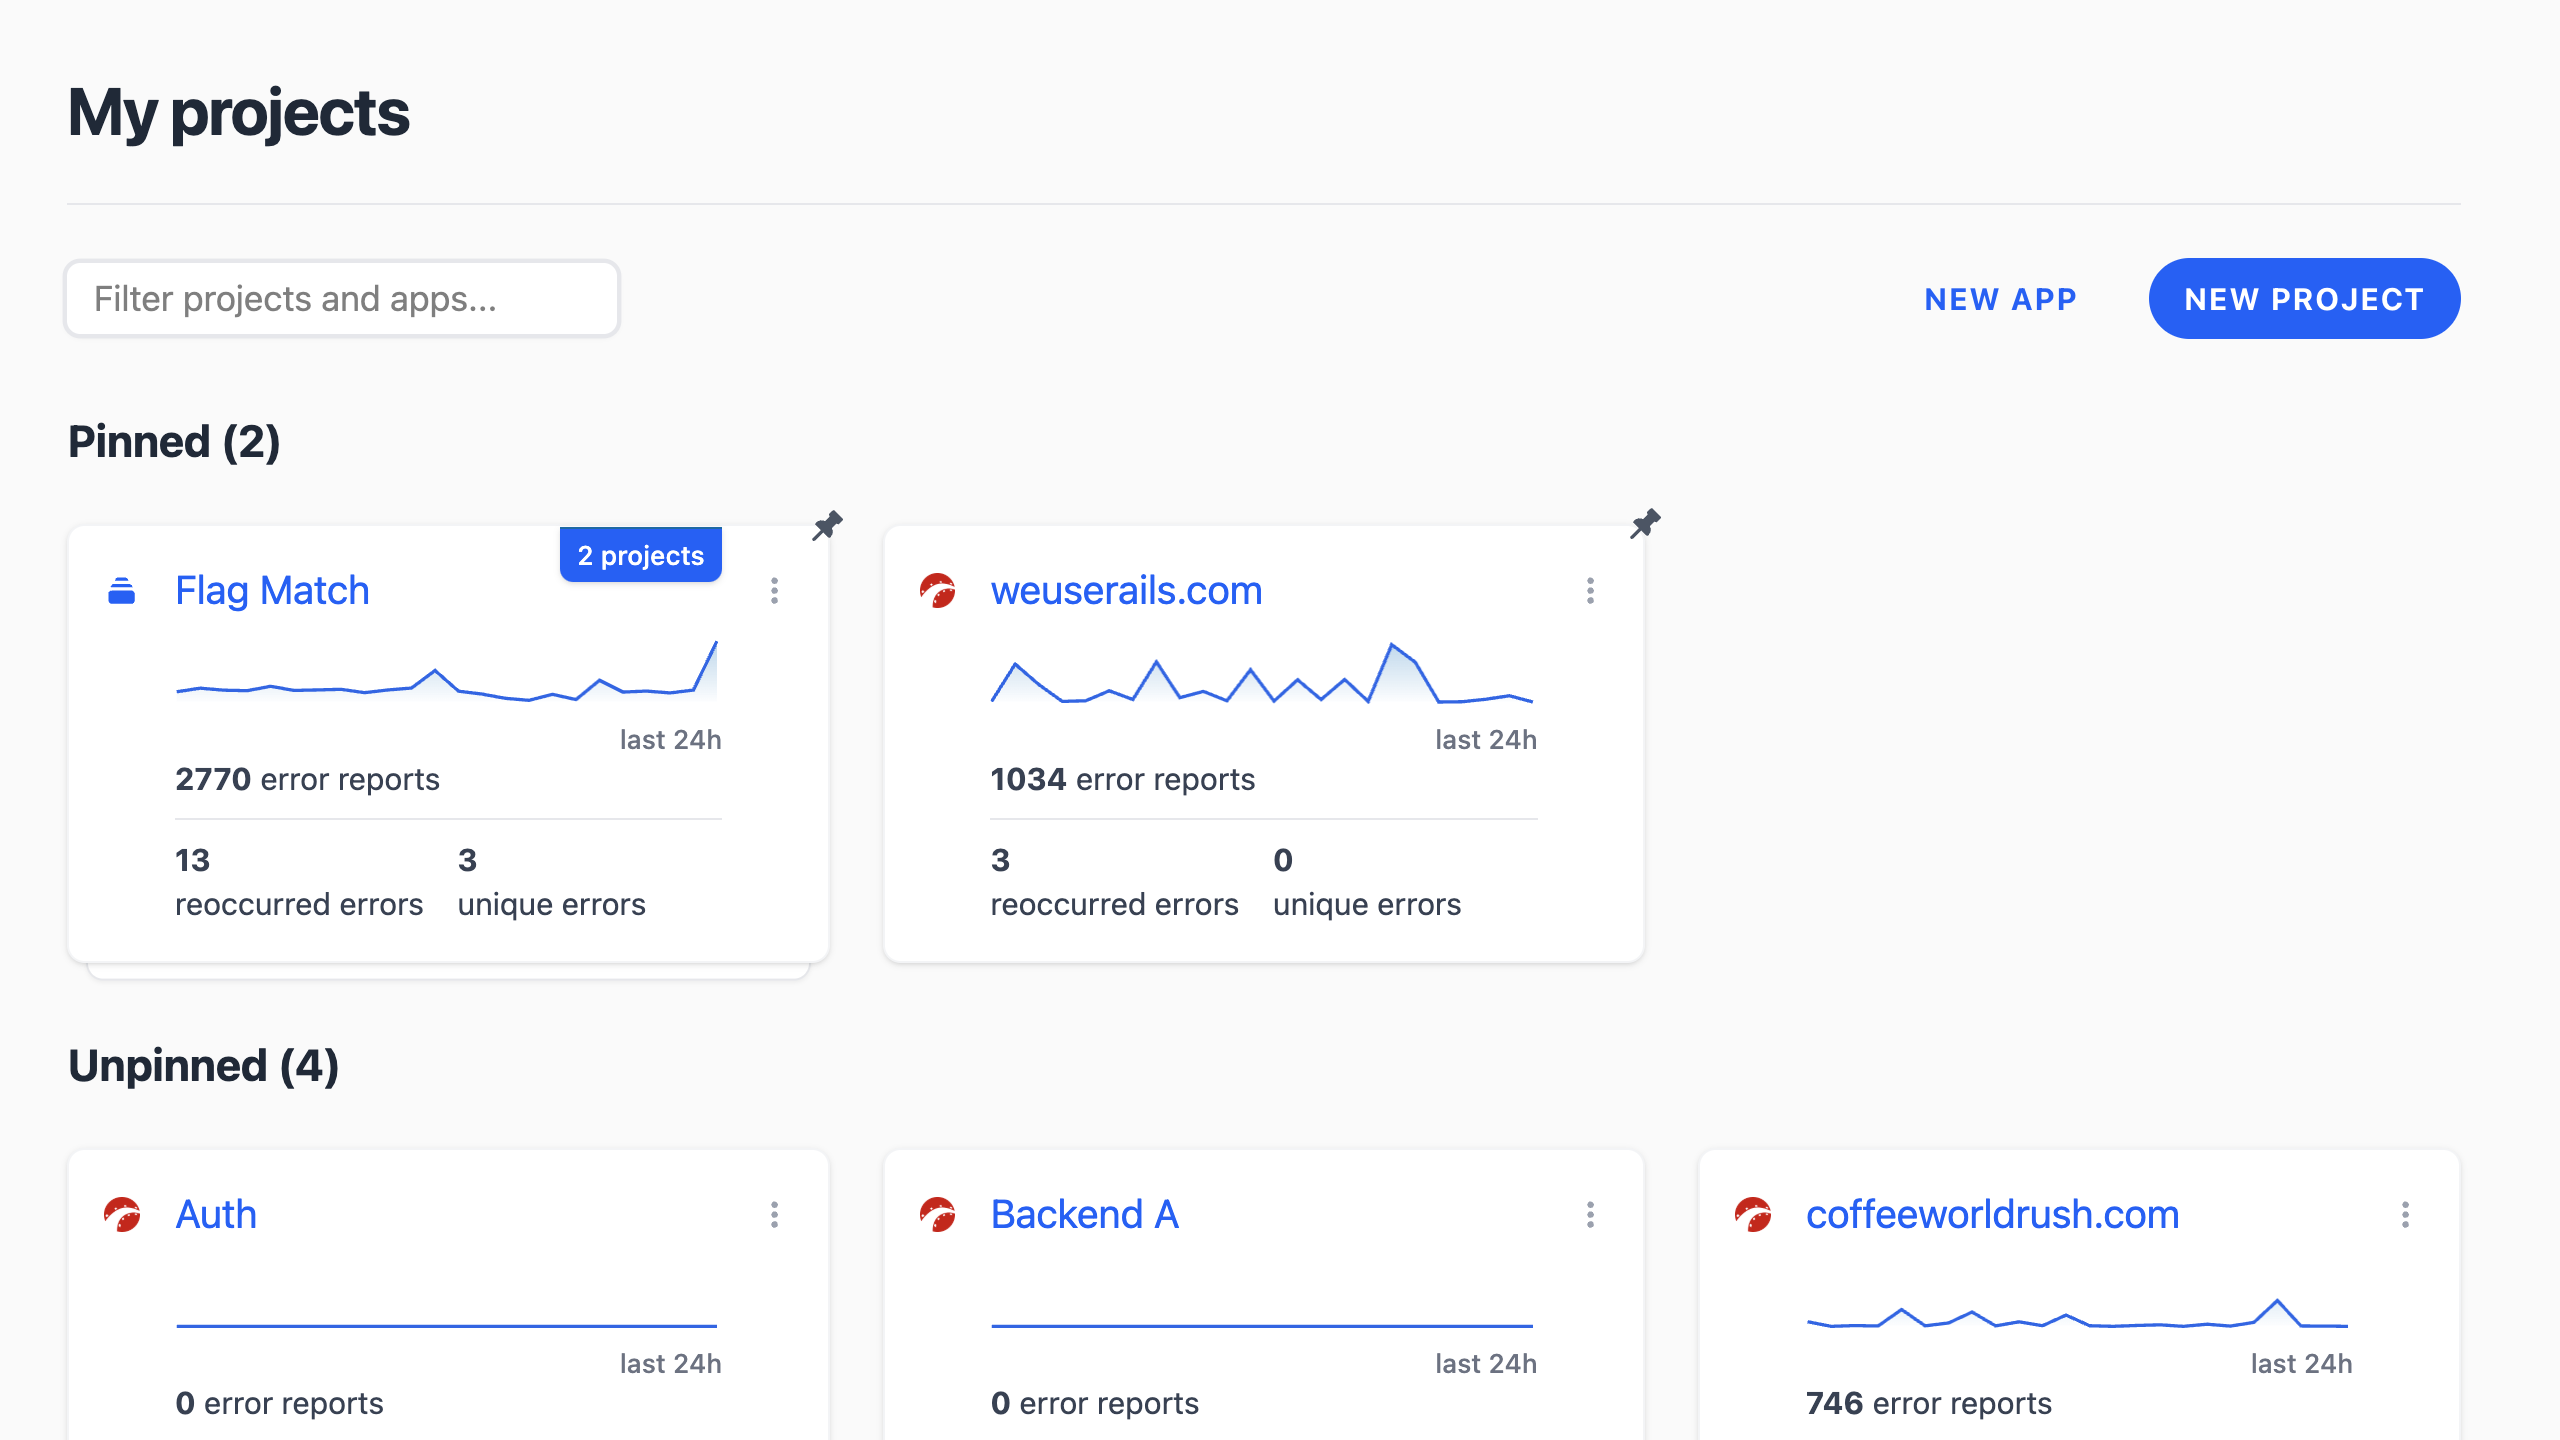Click the Flag Match project stack icon
Image resolution: width=2560 pixels, height=1440 pixels.
coord(122,591)
